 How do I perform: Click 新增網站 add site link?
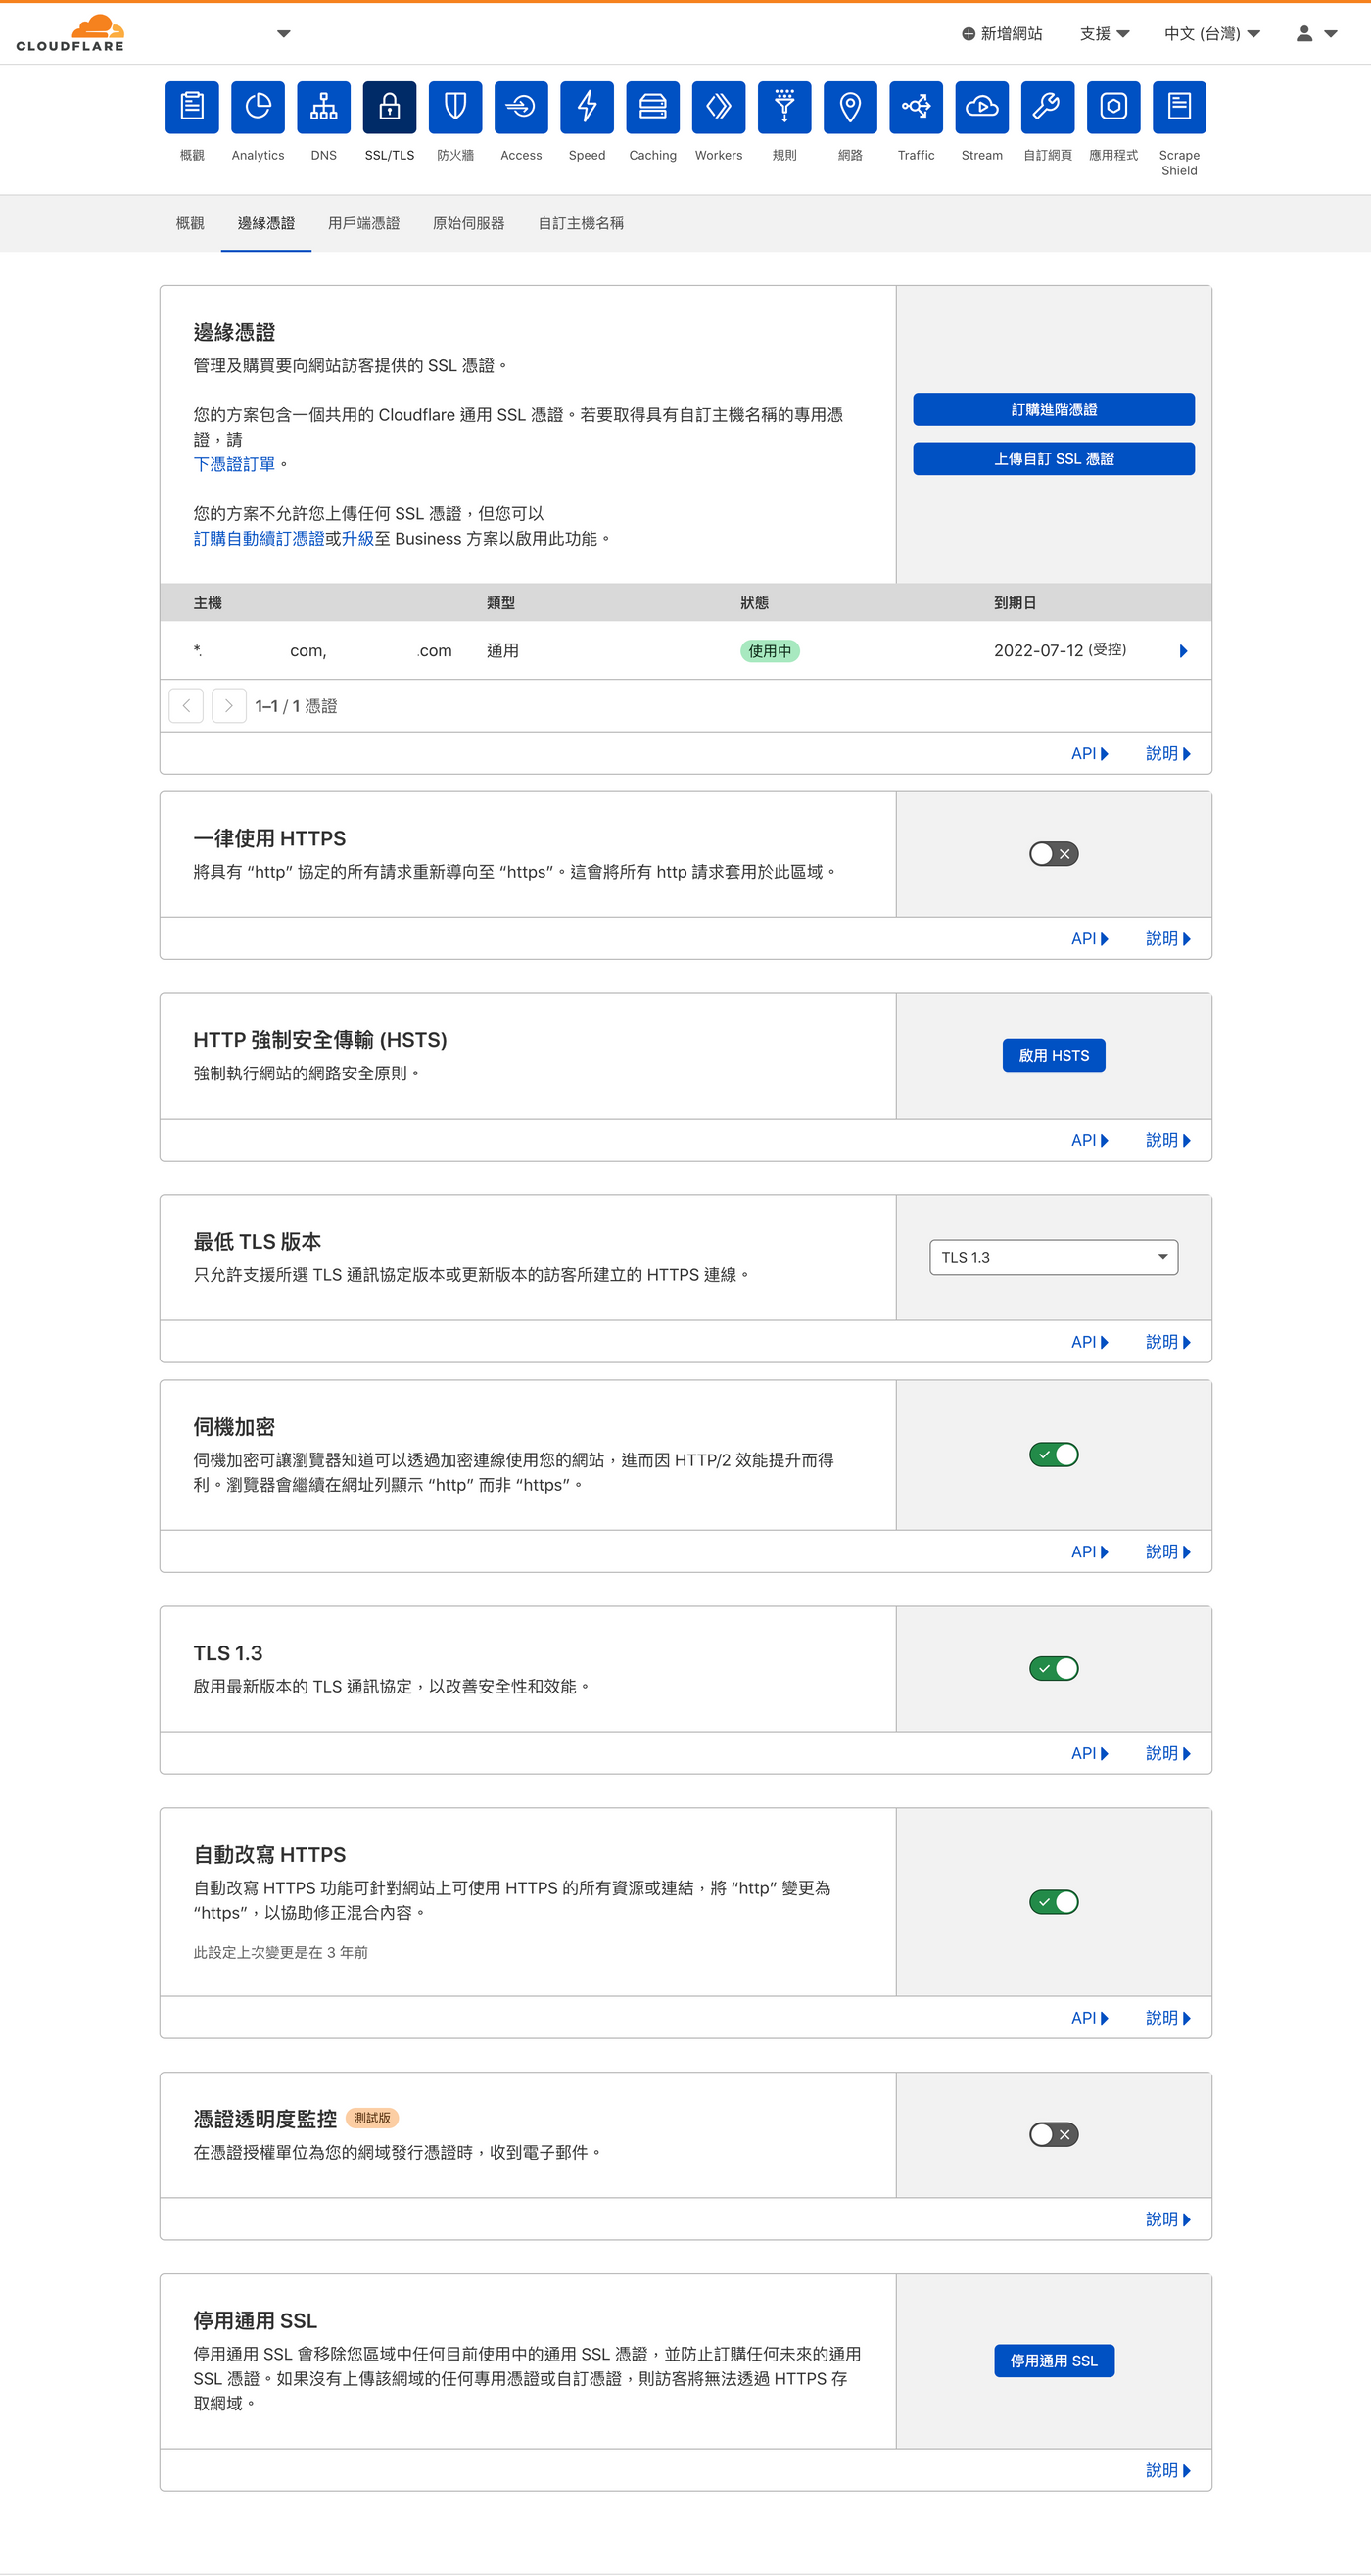click(1002, 34)
